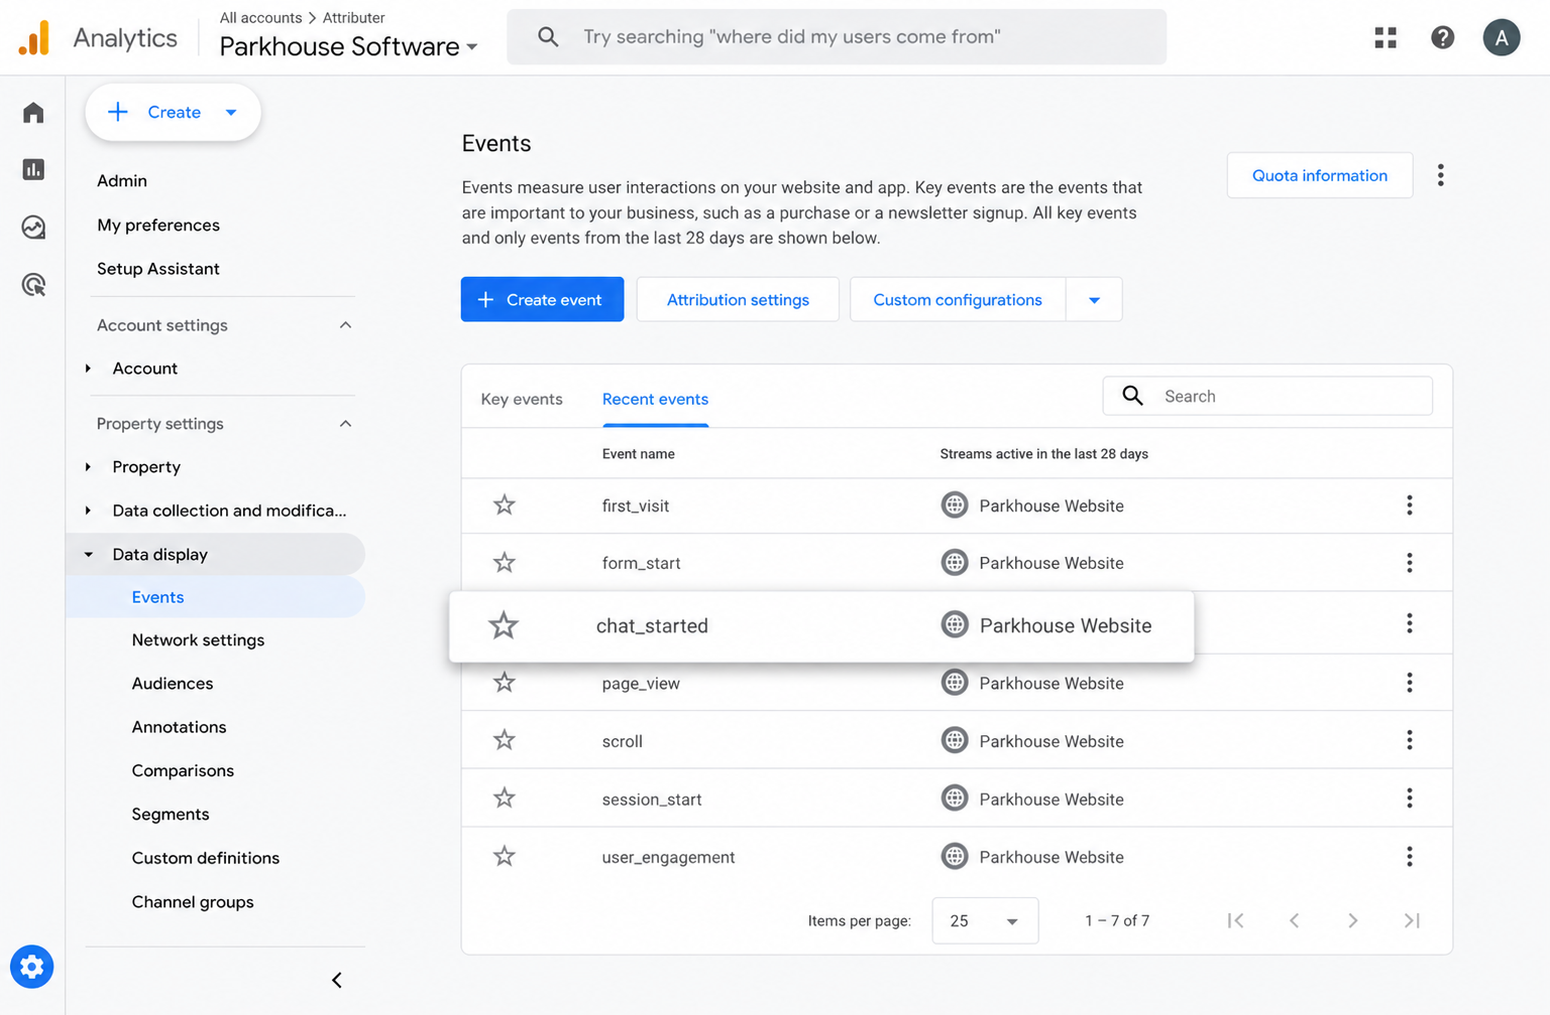This screenshot has height=1015, width=1550.
Task: Open Quota information
Action: 1320,176
